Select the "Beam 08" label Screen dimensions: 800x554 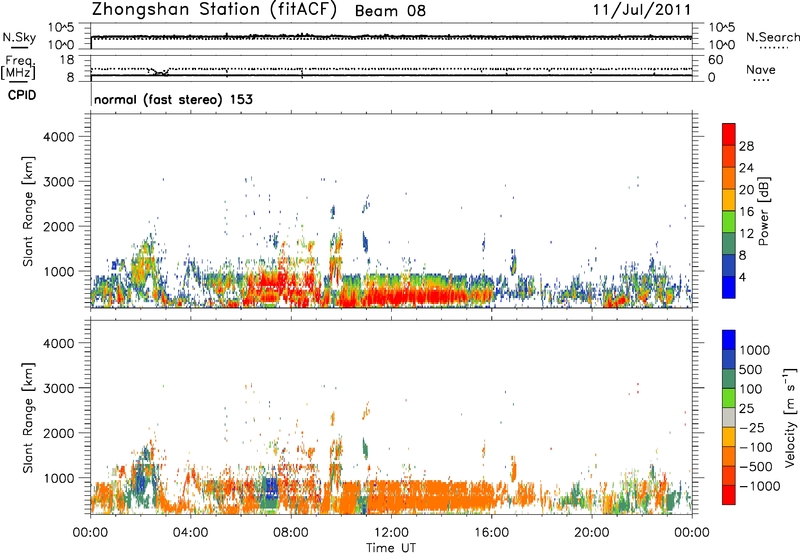tap(390, 11)
